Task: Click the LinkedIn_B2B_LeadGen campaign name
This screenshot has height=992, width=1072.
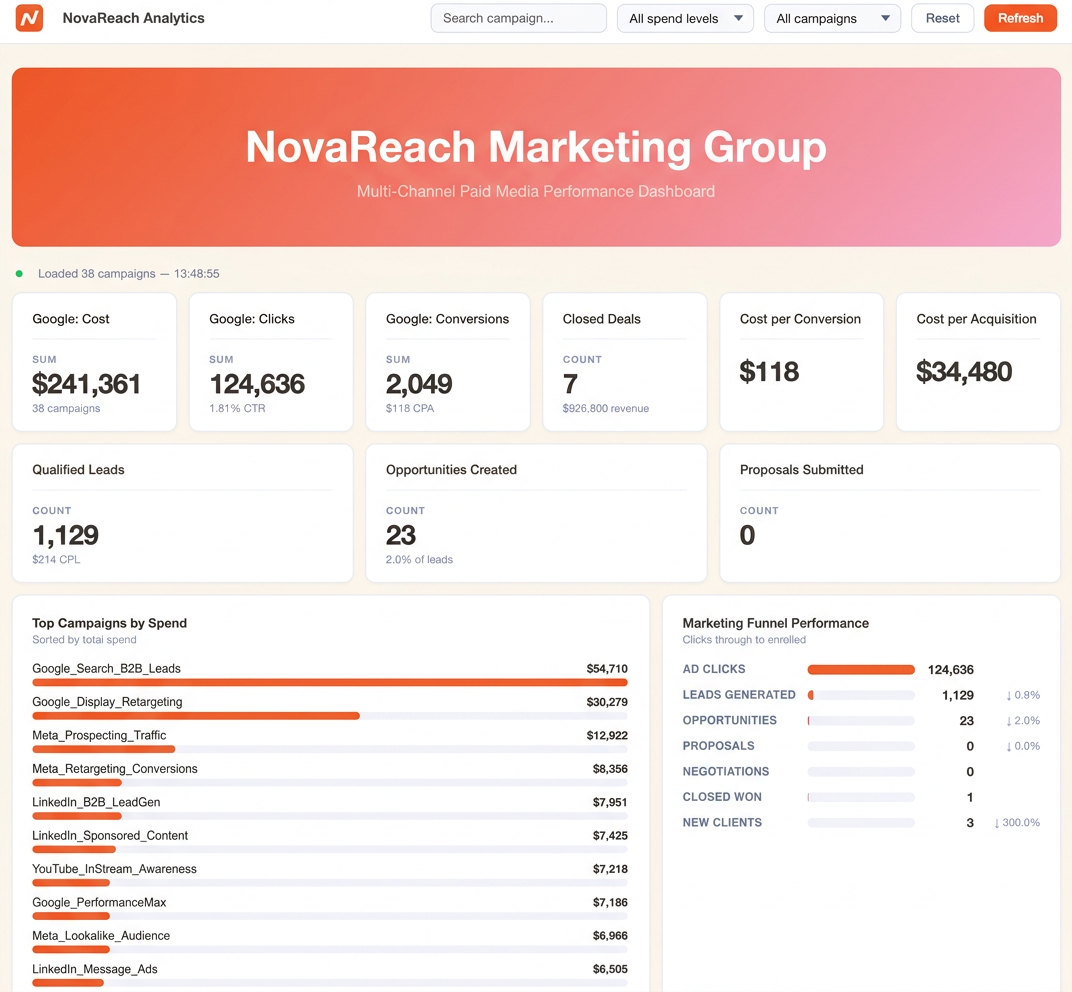Action: click(x=96, y=802)
